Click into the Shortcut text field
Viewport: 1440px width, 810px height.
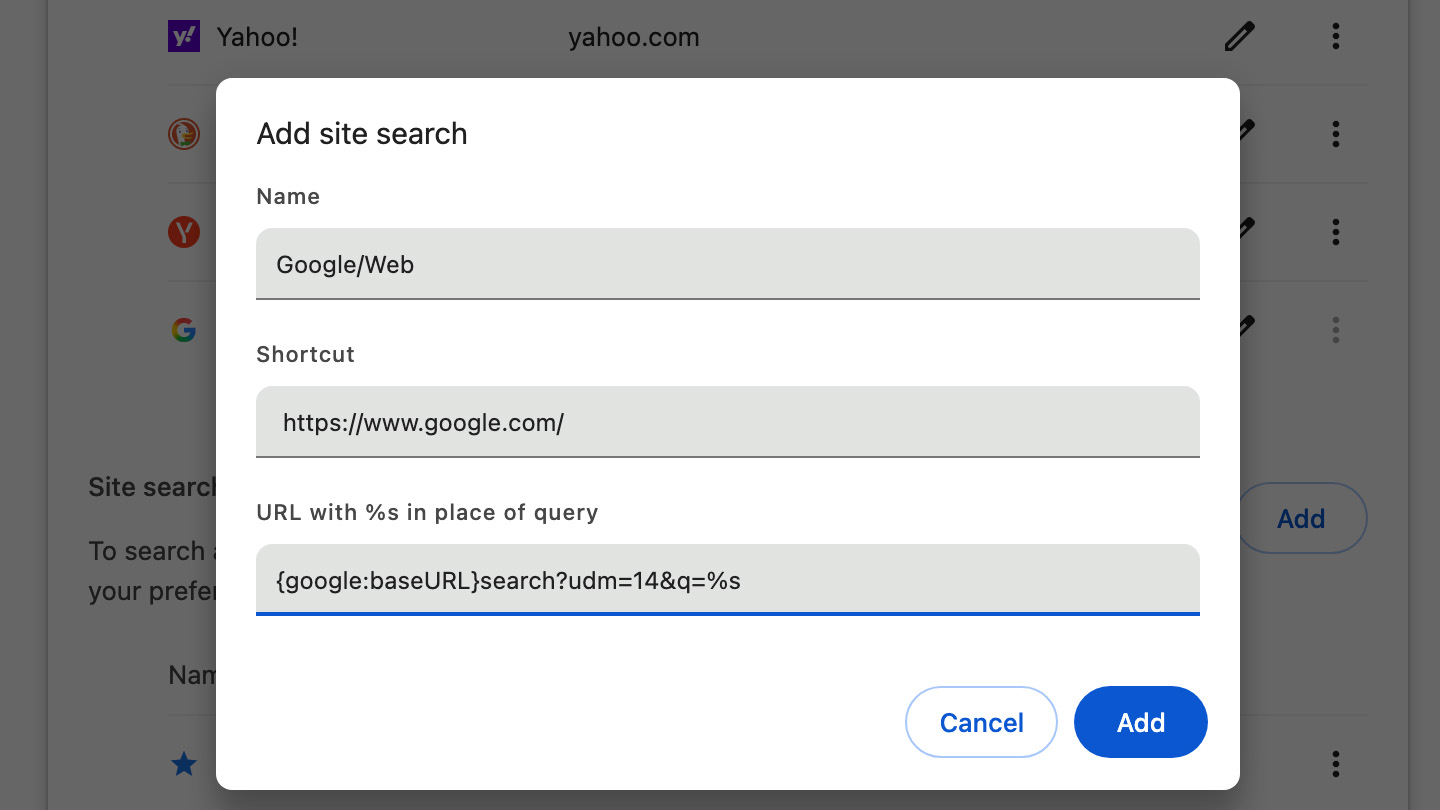(727, 422)
